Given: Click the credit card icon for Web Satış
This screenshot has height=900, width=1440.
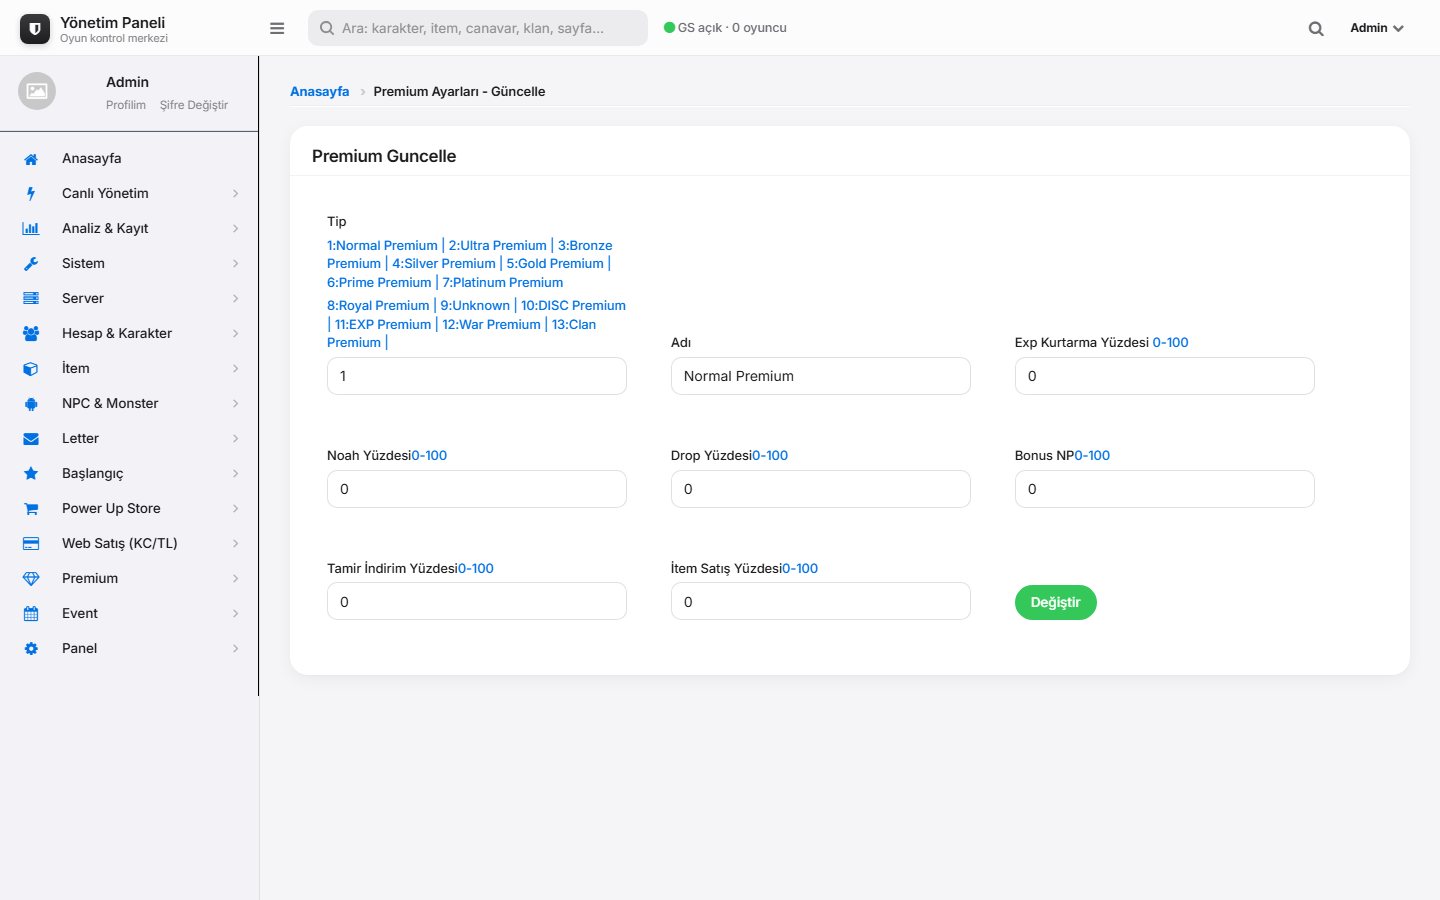Looking at the screenshot, I should (x=31, y=544).
